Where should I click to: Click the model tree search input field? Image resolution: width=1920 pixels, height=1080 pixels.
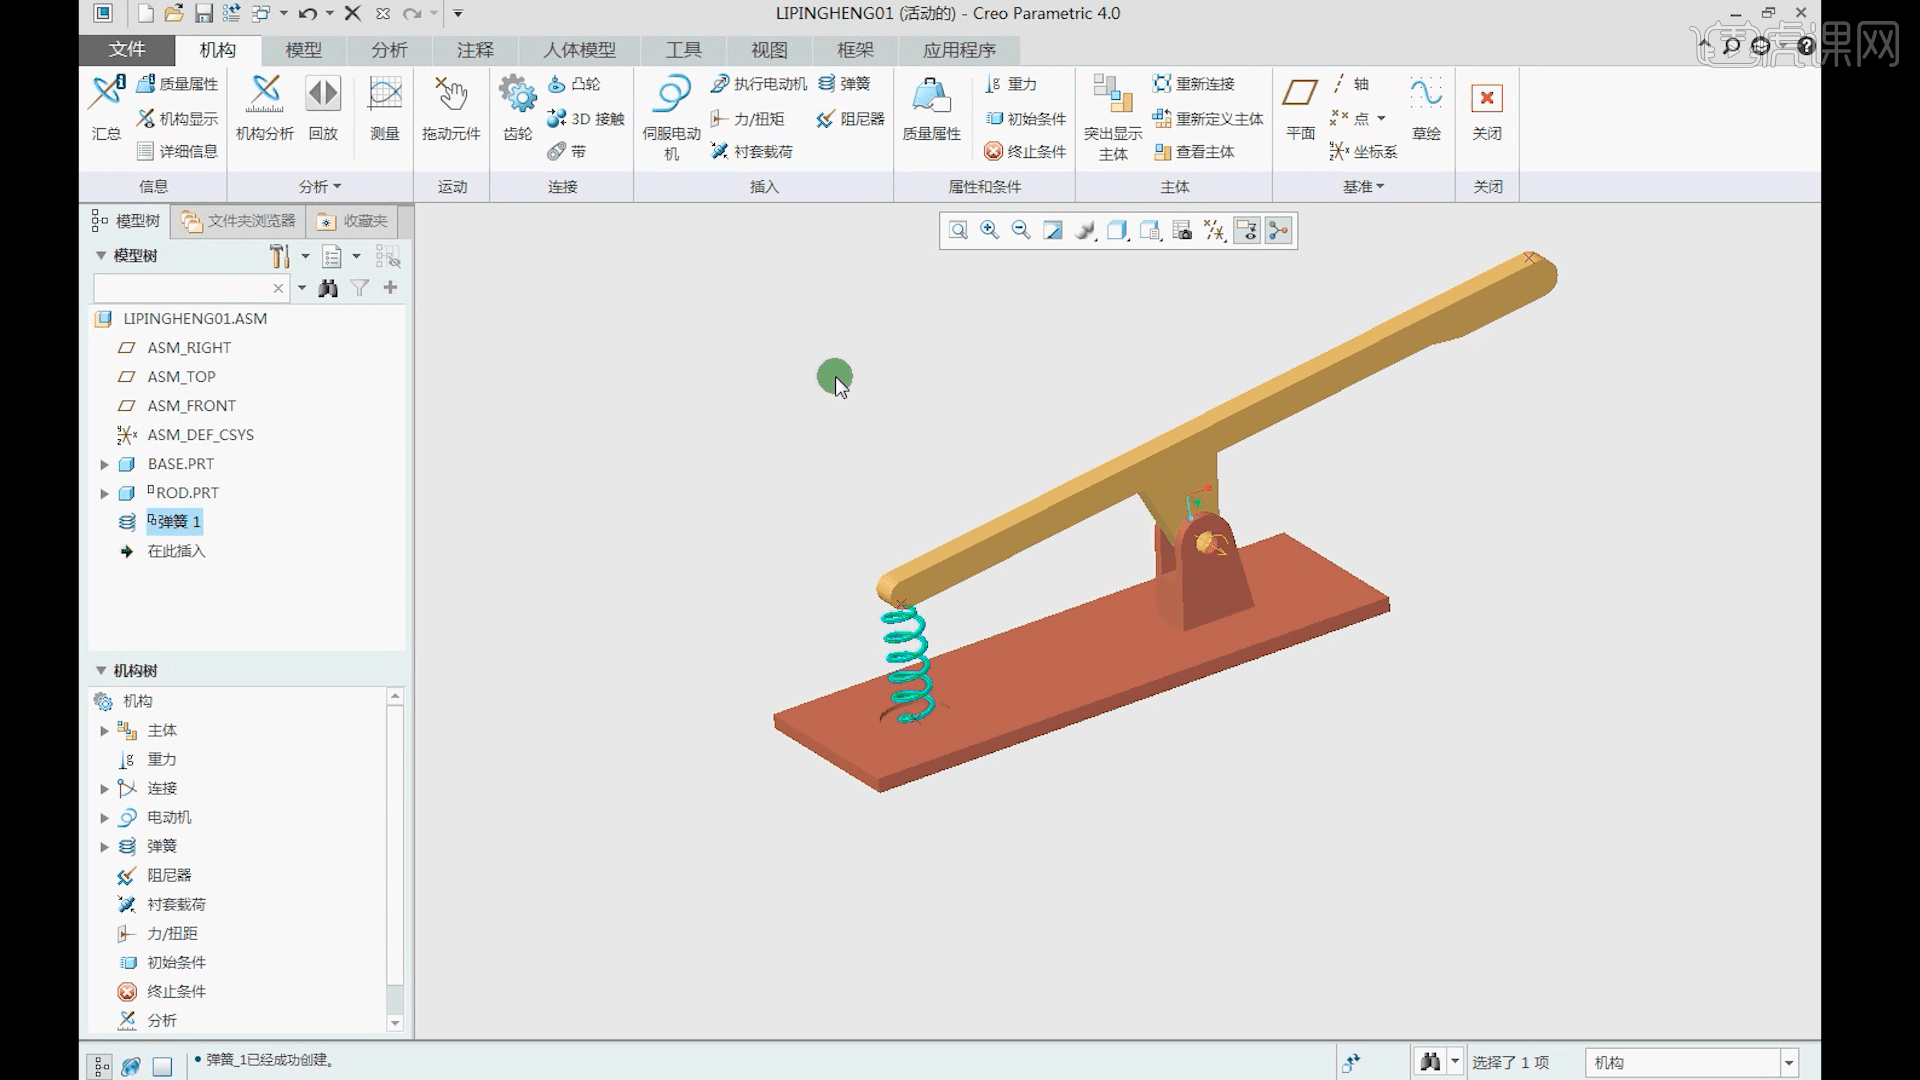click(180, 288)
